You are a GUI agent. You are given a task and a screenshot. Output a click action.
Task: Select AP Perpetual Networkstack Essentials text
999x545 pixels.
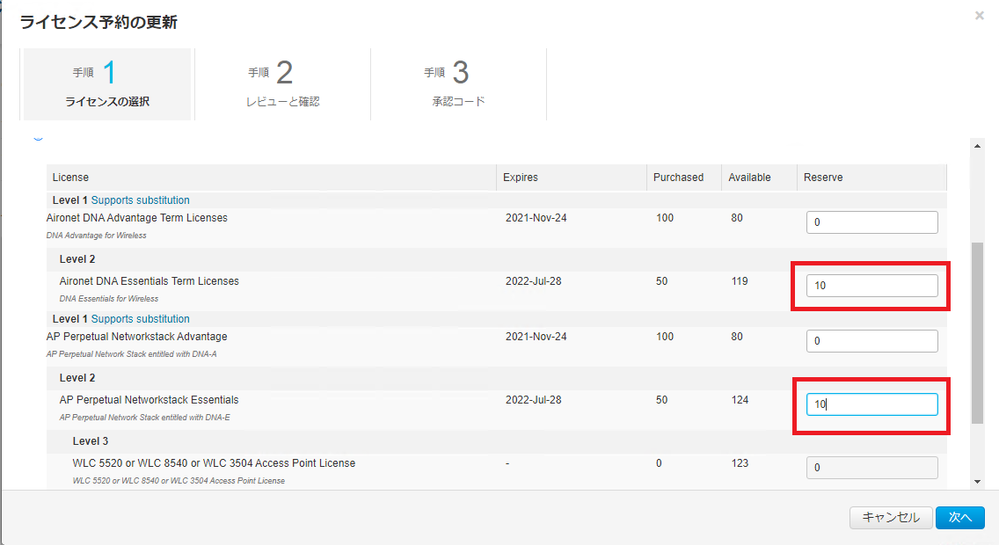point(149,400)
